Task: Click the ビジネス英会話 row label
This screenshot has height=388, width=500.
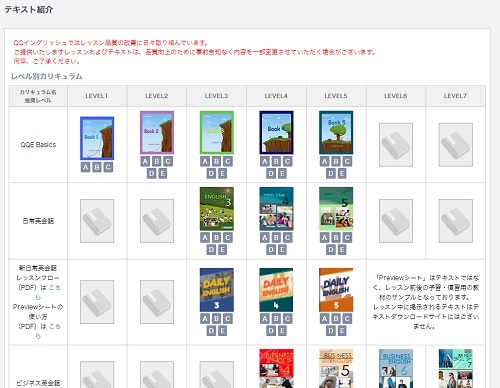Action: coord(38,383)
